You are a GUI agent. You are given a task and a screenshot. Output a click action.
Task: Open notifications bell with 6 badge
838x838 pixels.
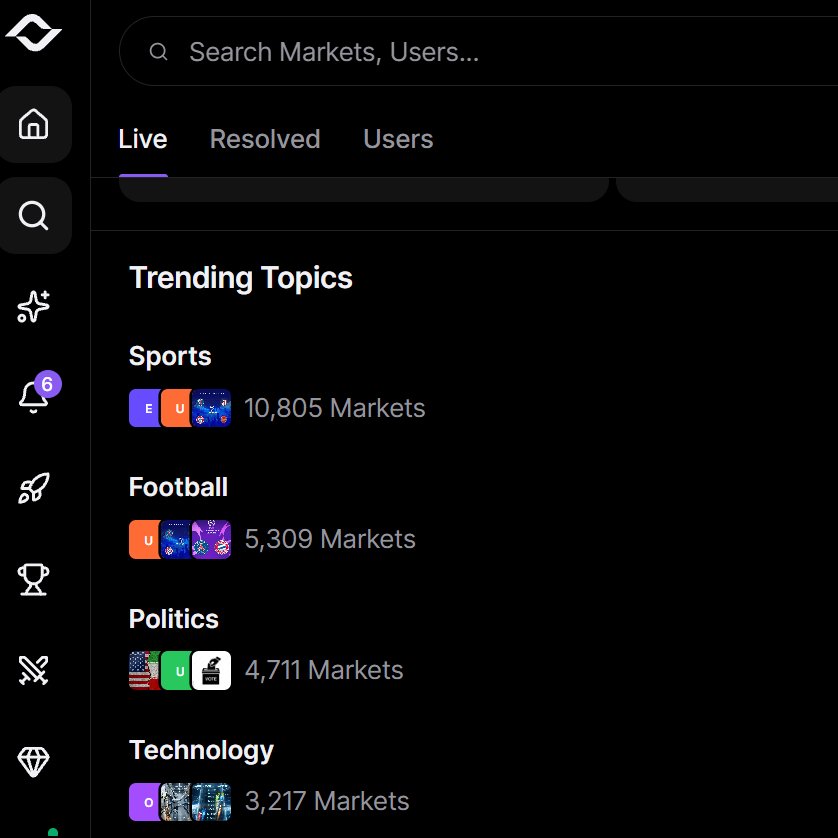click(x=34, y=397)
